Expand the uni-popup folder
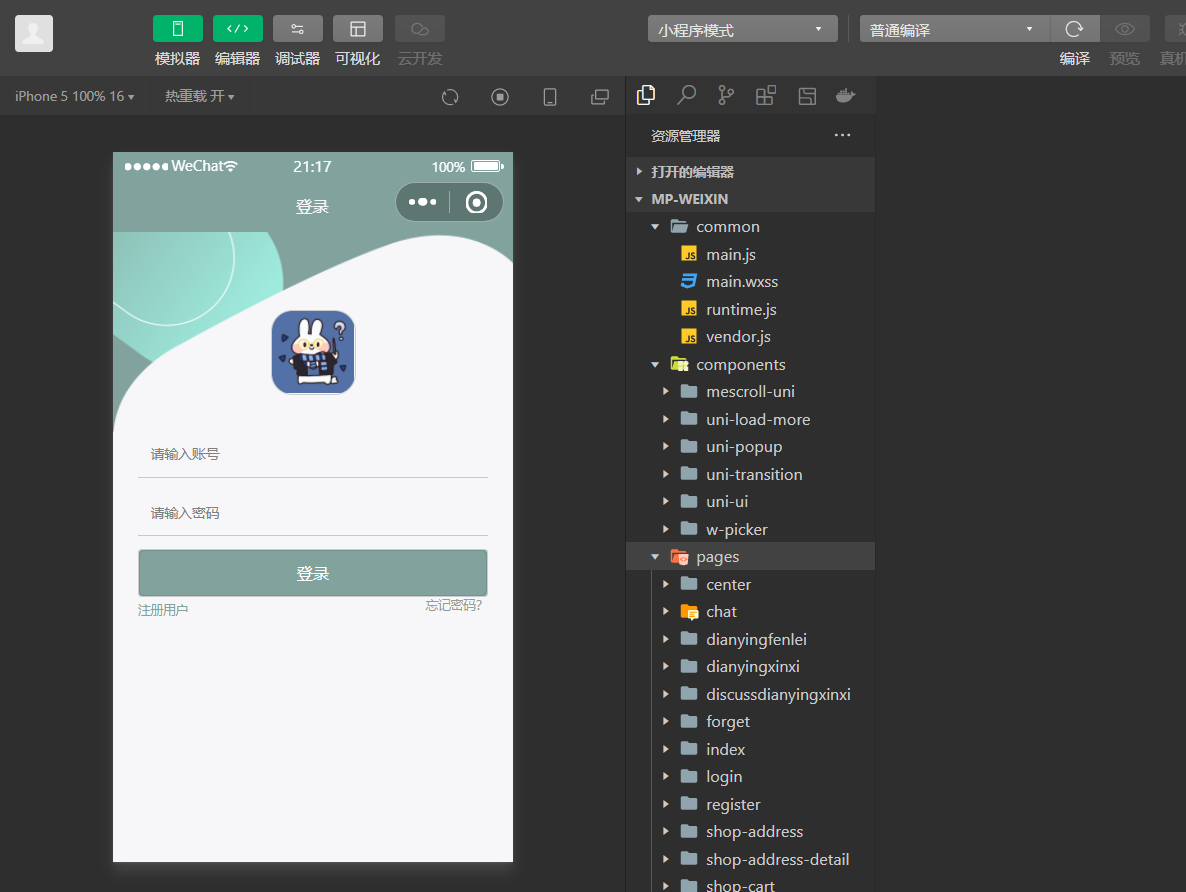Screen dimensions: 1186x892 point(750,447)
